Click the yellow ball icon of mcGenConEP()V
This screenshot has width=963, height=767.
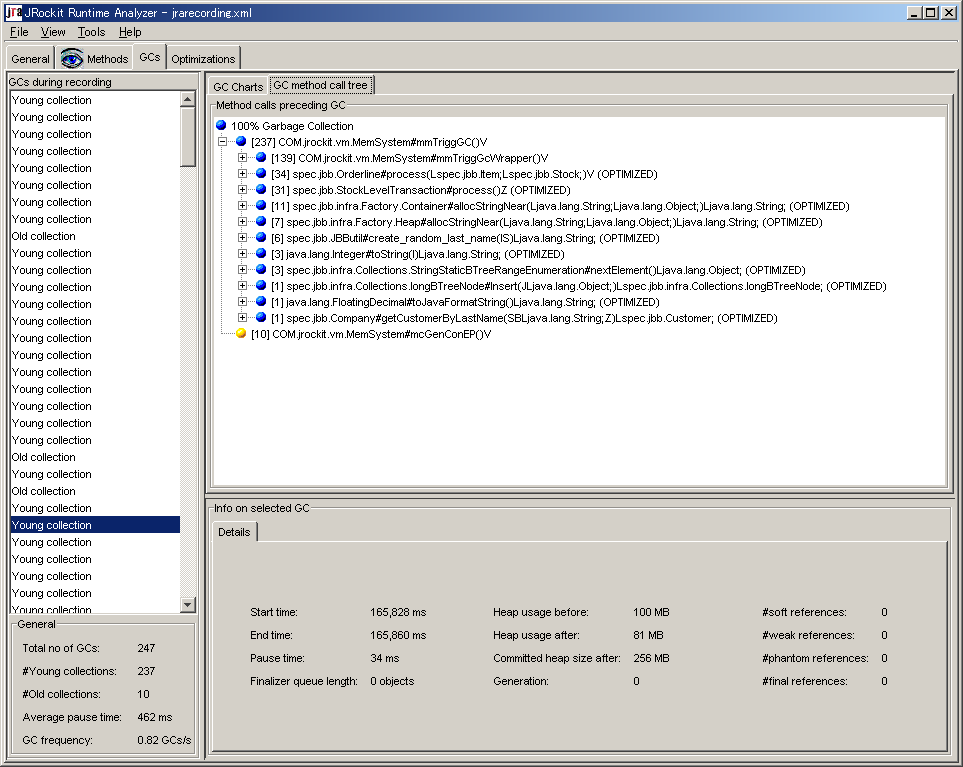(241, 333)
